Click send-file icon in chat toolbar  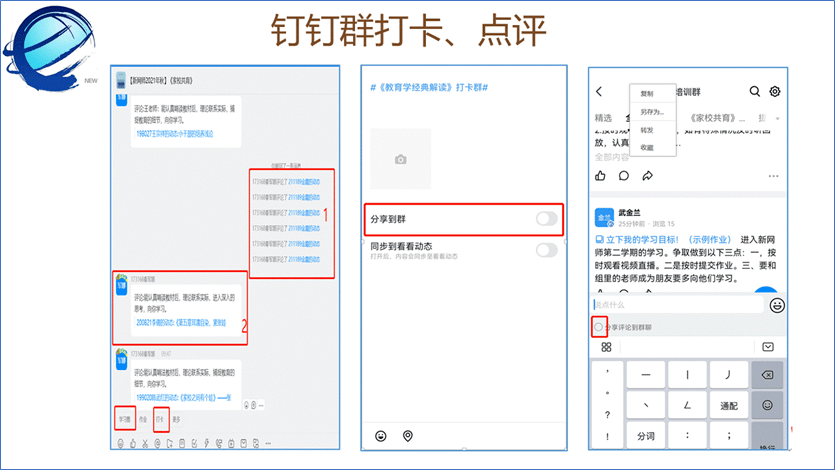coord(170,443)
